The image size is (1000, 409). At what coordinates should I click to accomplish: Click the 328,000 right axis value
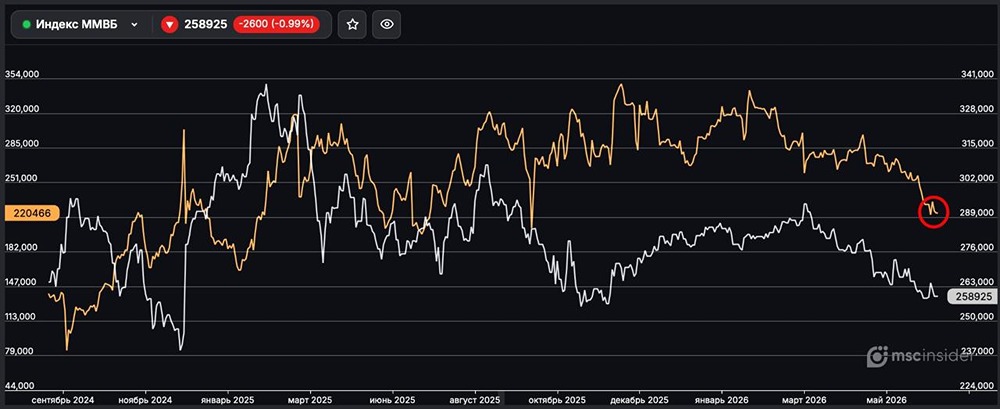977,110
